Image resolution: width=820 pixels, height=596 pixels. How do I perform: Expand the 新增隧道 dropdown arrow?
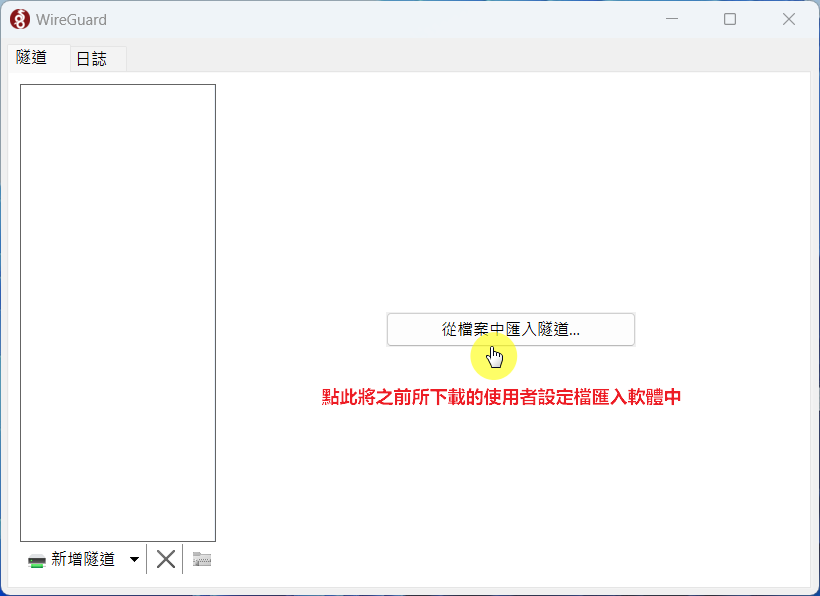(134, 559)
